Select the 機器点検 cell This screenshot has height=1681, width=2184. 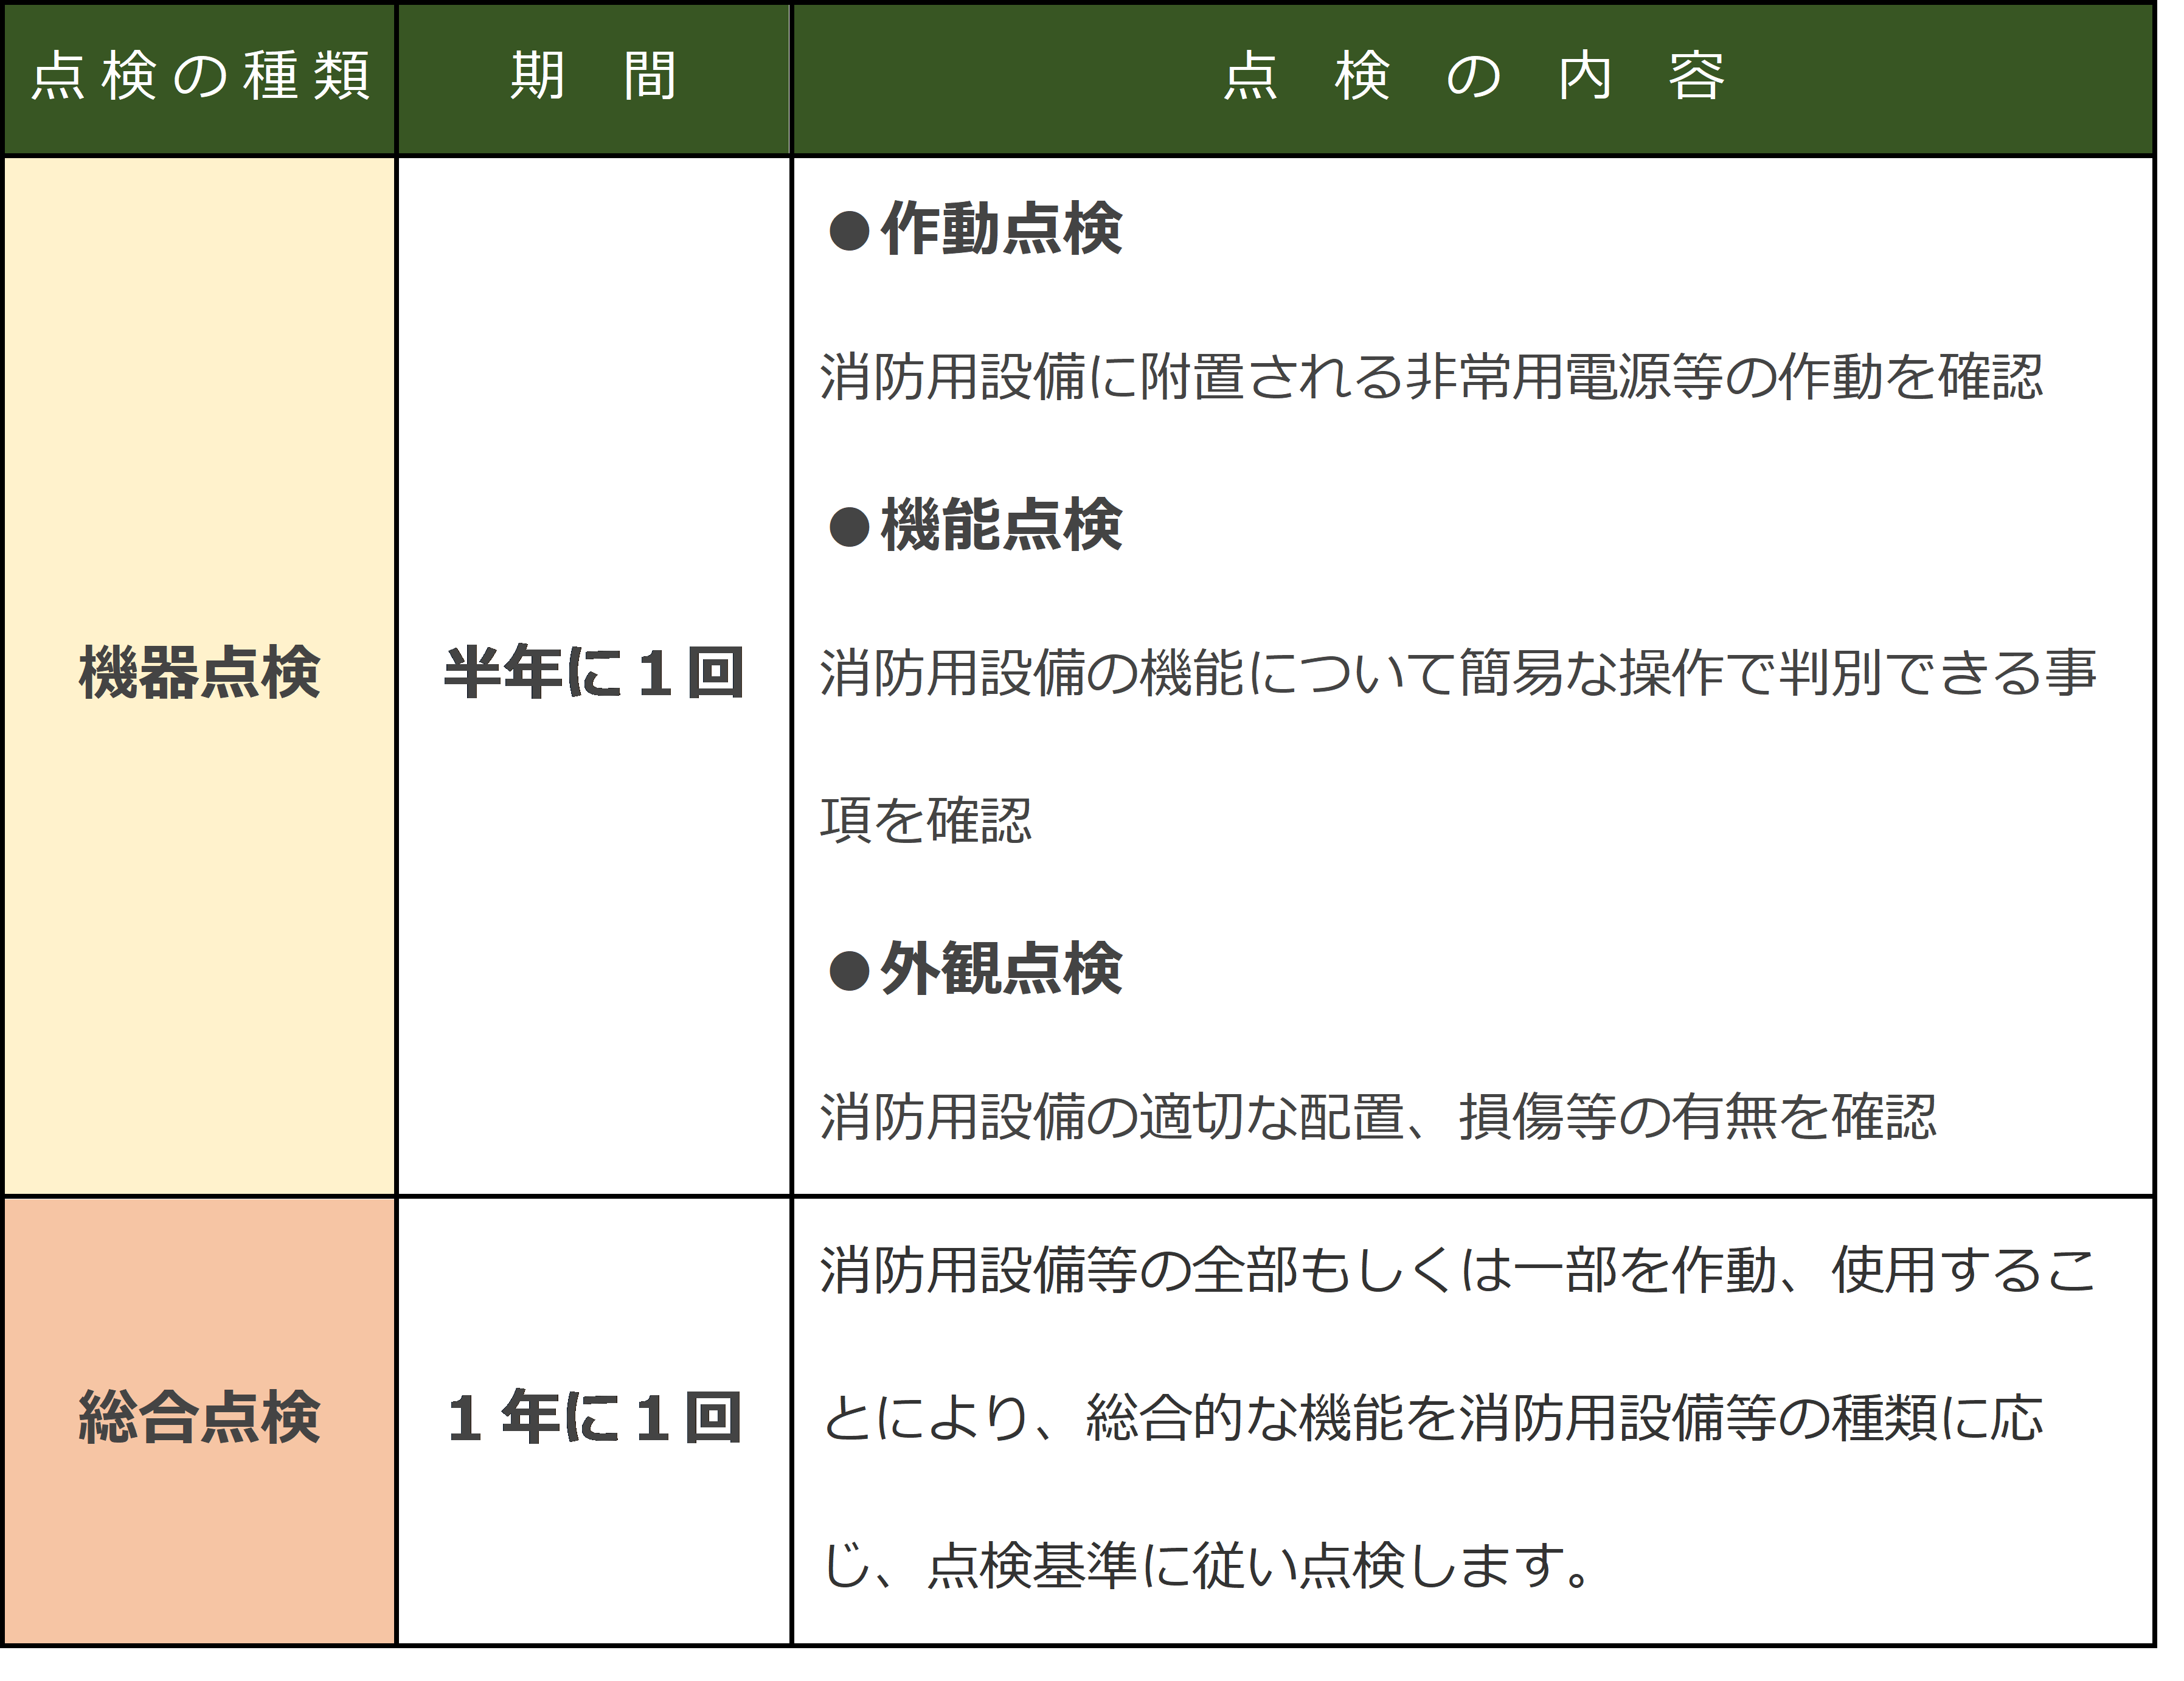(x=200, y=675)
